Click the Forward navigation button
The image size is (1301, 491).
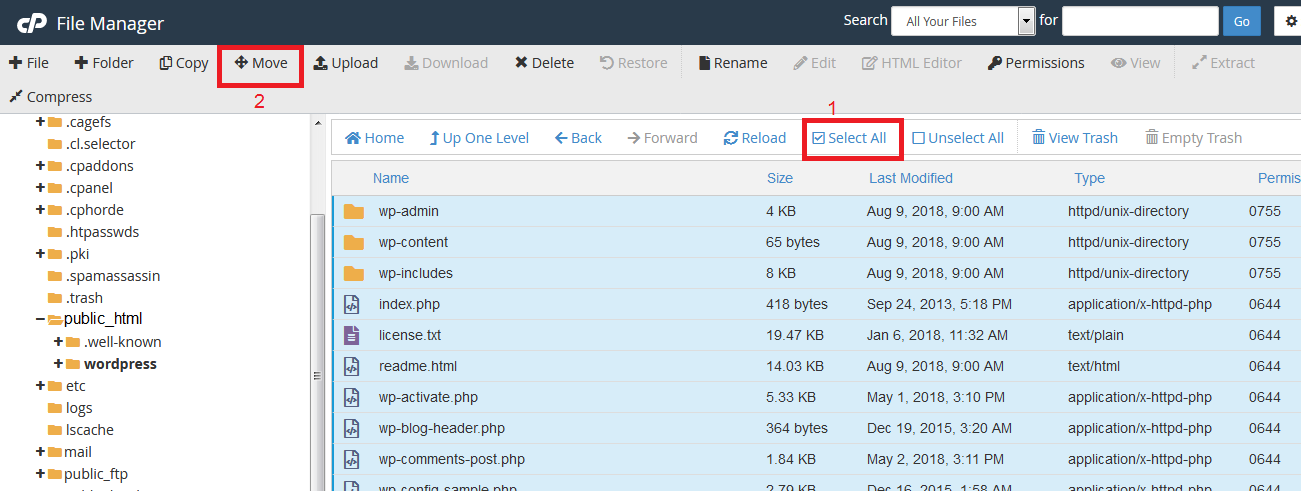(662, 138)
